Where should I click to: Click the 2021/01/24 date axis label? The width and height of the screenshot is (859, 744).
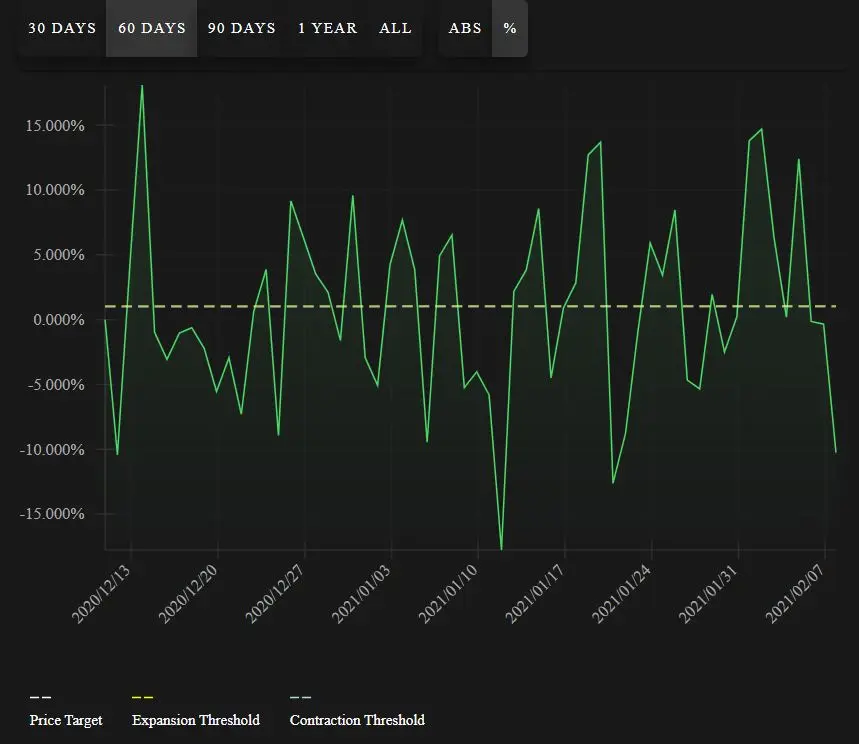[622, 594]
